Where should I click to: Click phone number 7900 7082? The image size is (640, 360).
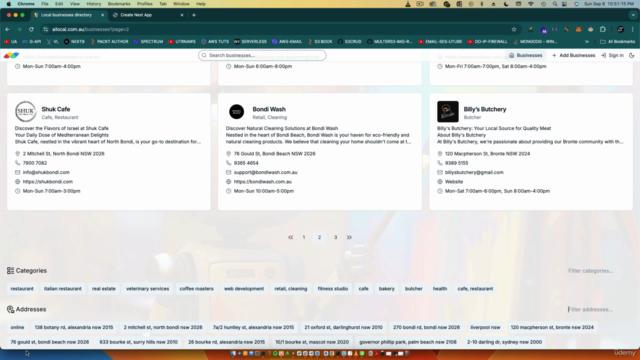pyautogui.click(x=35, y=163)
